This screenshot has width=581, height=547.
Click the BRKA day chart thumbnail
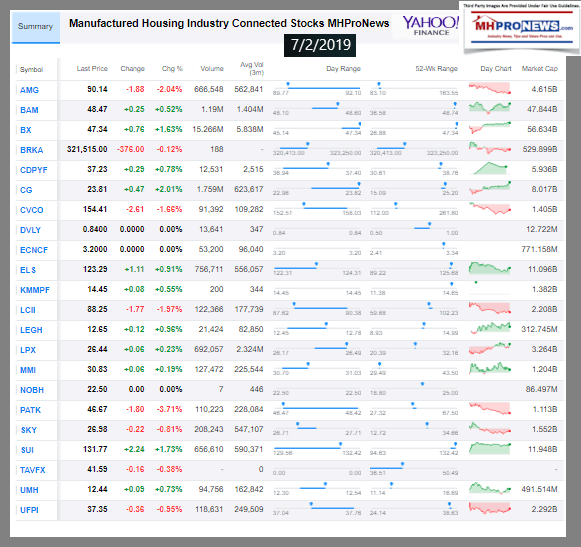click(x=490, y=148)
